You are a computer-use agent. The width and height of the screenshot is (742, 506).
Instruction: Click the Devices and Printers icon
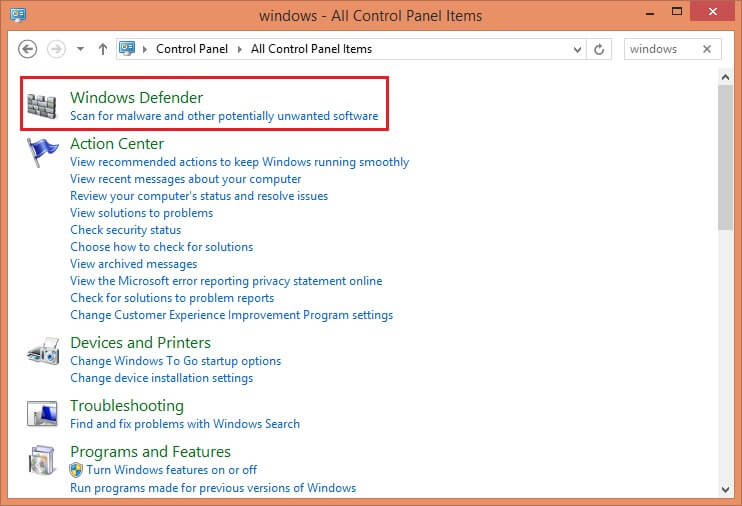click(x=43, y=351)
